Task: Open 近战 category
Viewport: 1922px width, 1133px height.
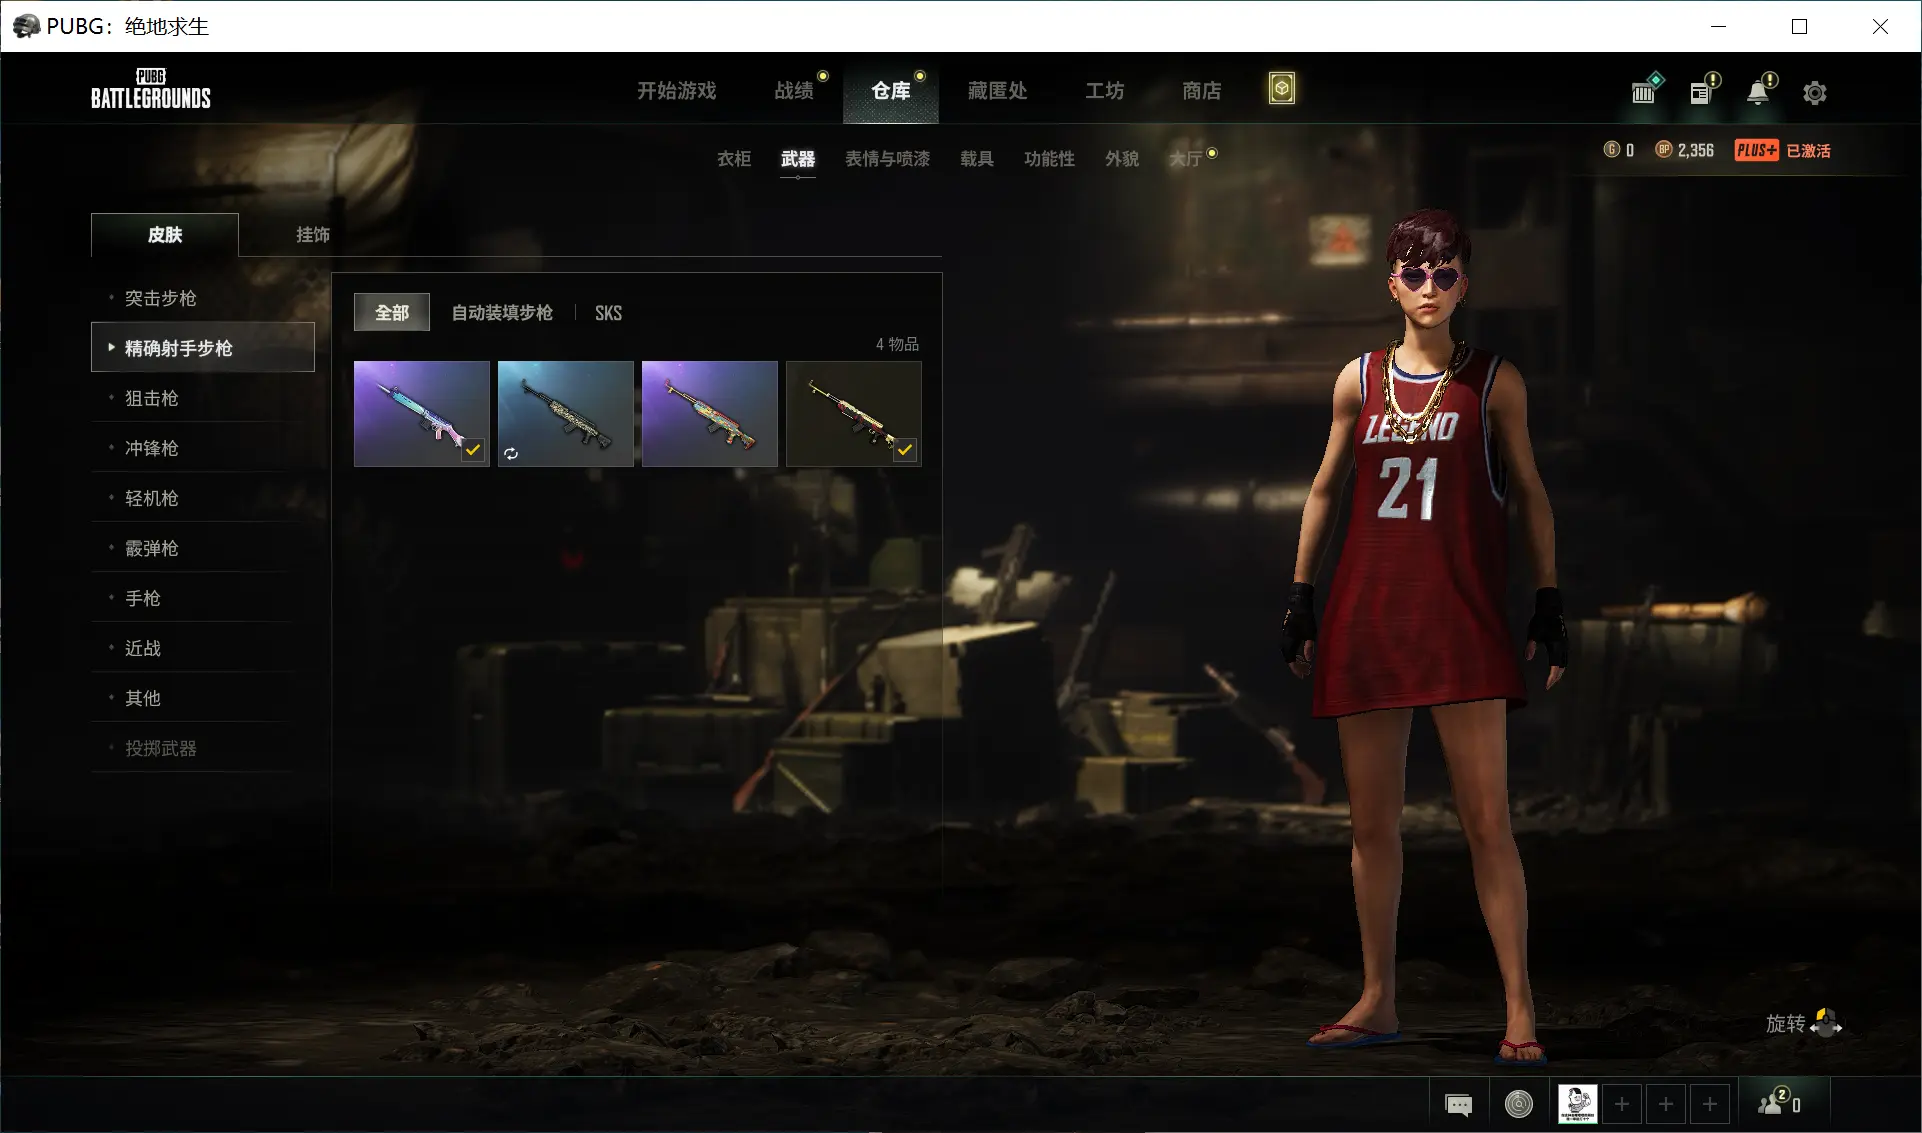Action: point(202,648)
